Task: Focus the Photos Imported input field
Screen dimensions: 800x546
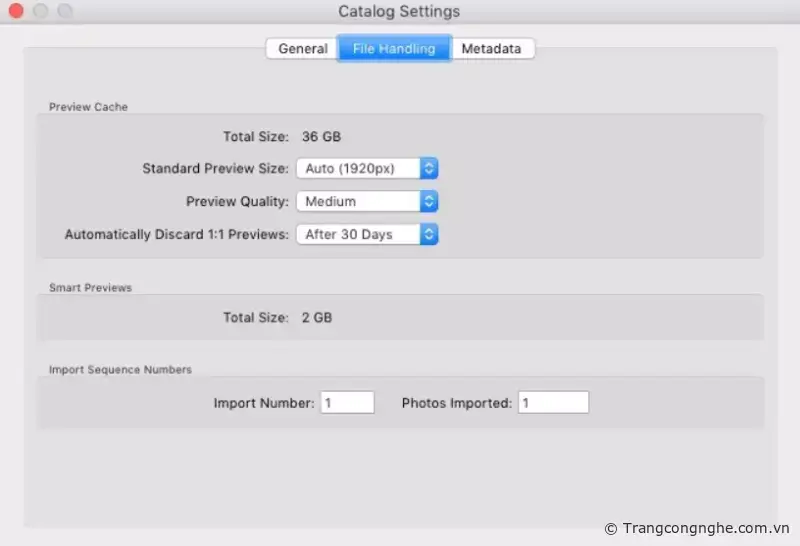Action: [x=553, y=402]
